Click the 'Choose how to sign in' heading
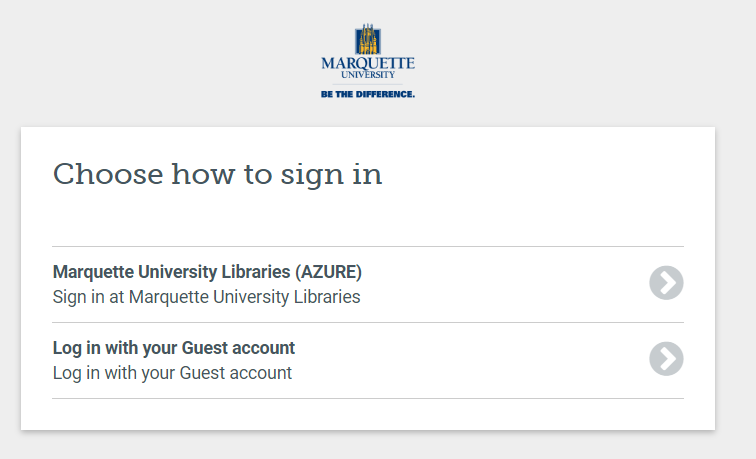 pyautogui.click(x=217, y=175)
